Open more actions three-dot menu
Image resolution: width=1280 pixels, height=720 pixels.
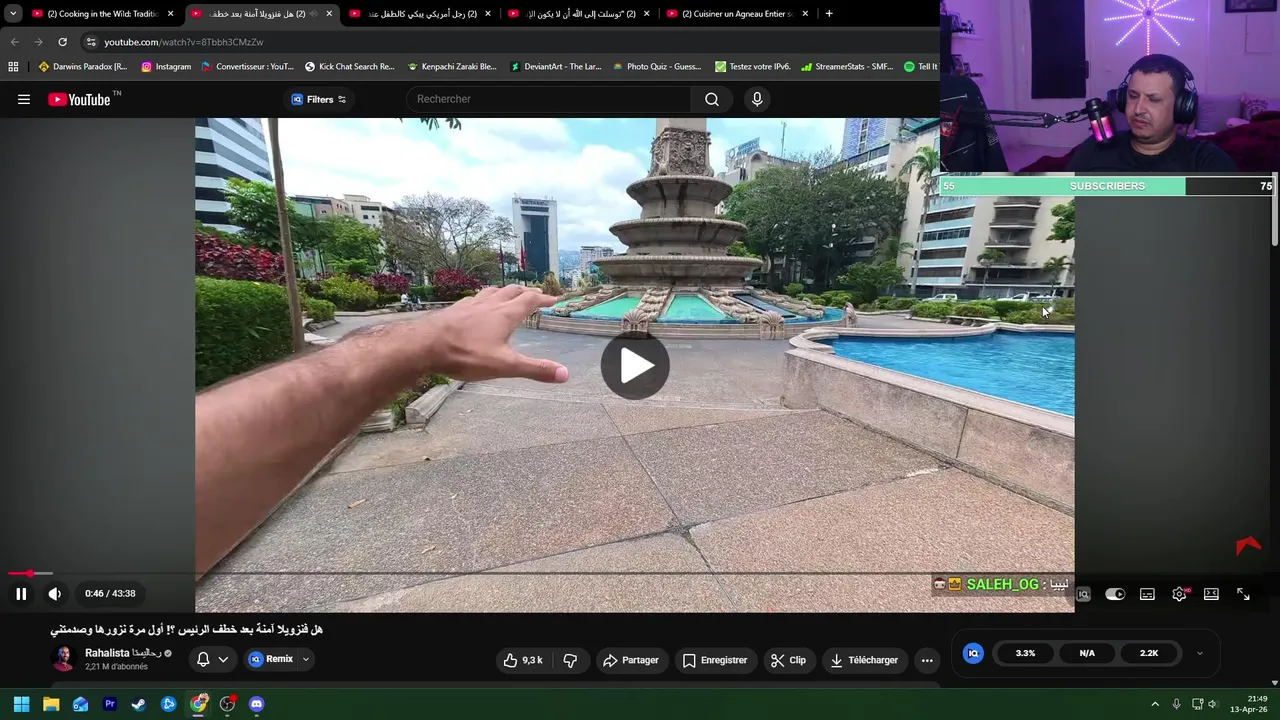[927, 660]
